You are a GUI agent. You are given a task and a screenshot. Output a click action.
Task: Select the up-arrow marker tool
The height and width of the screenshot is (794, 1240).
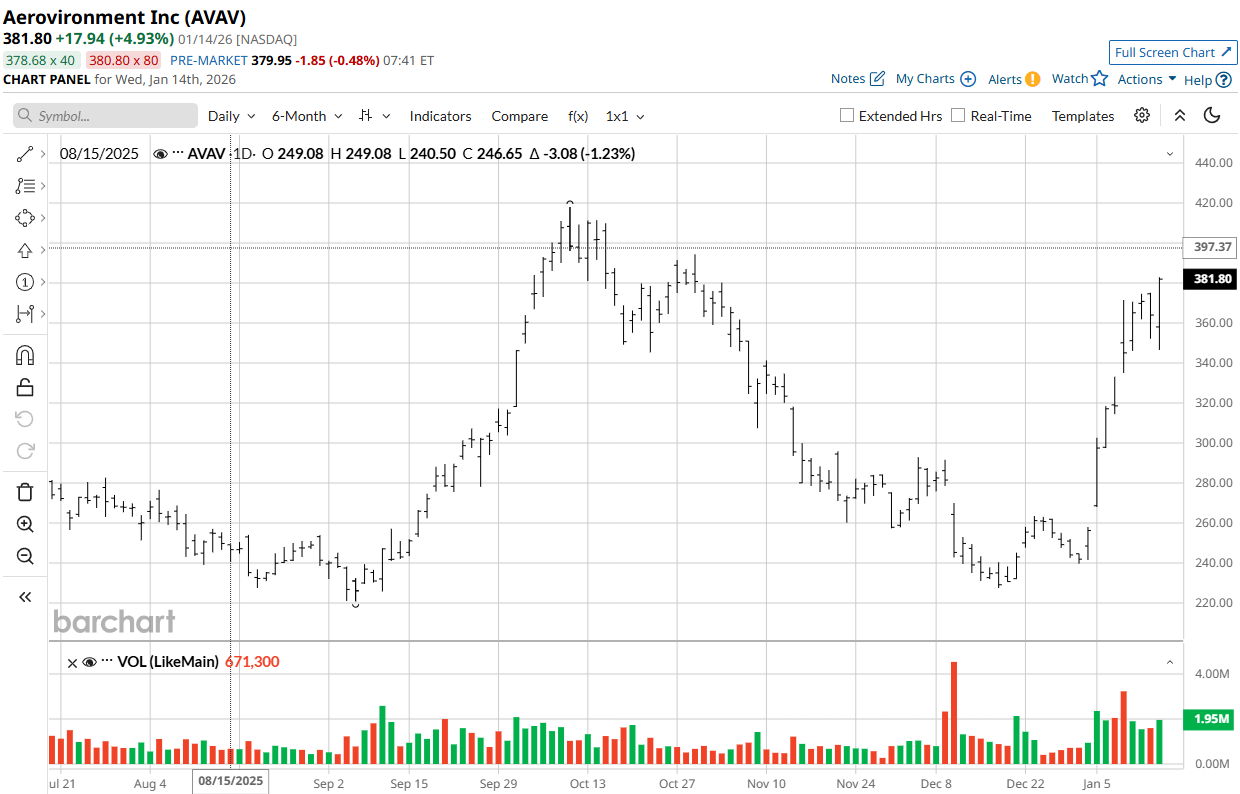(x=25, y=250)
